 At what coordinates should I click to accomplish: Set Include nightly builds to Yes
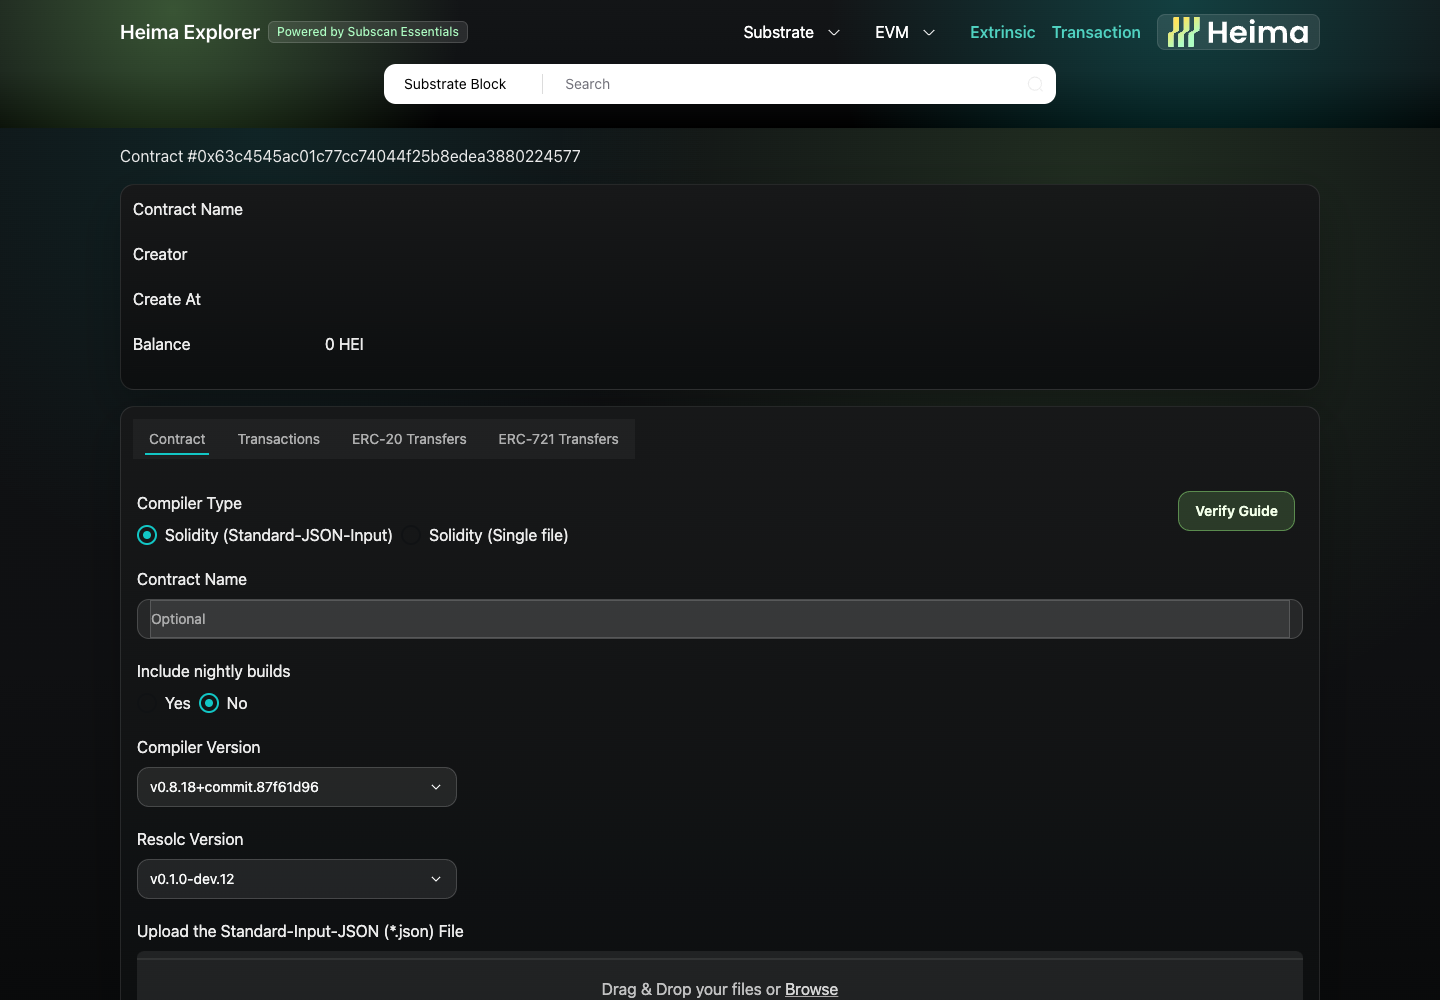tap(147, 703)
